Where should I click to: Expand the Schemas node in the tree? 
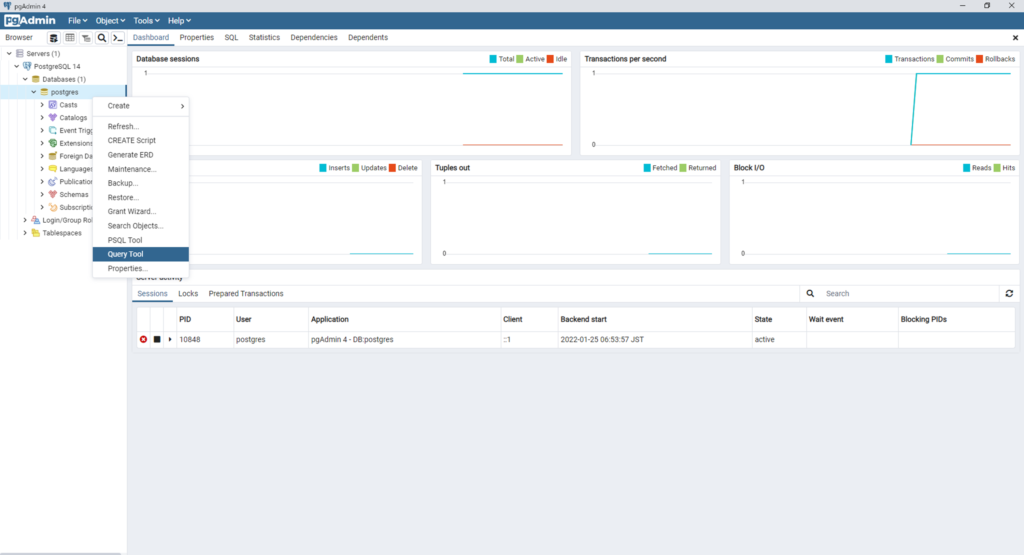(x=42, y=195)
